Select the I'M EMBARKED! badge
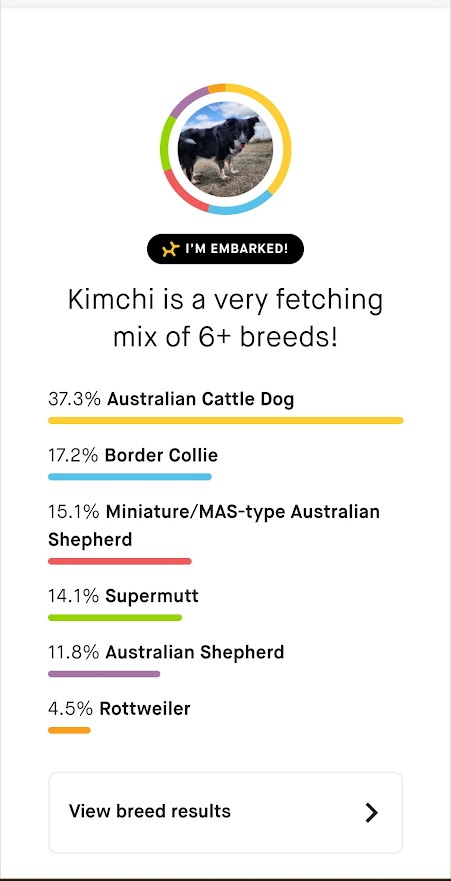Viewport: 451px width, 881px height. 225,249
